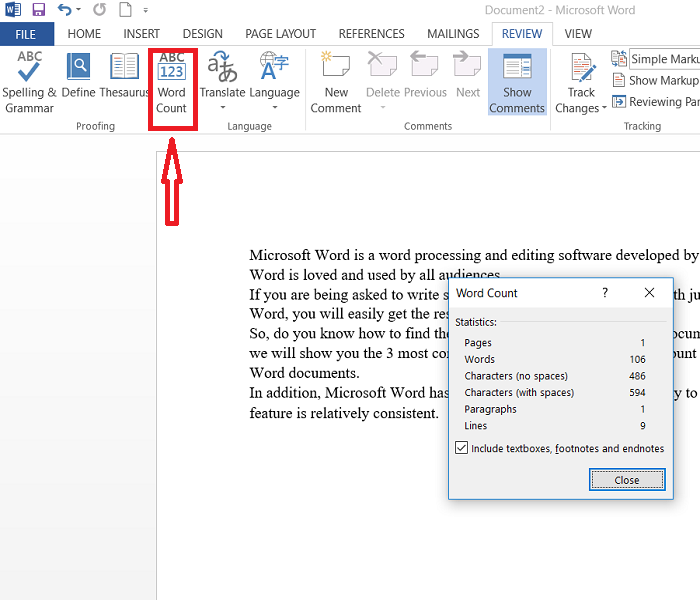Expand the Translate dropdown arrow

click(223, 107)
